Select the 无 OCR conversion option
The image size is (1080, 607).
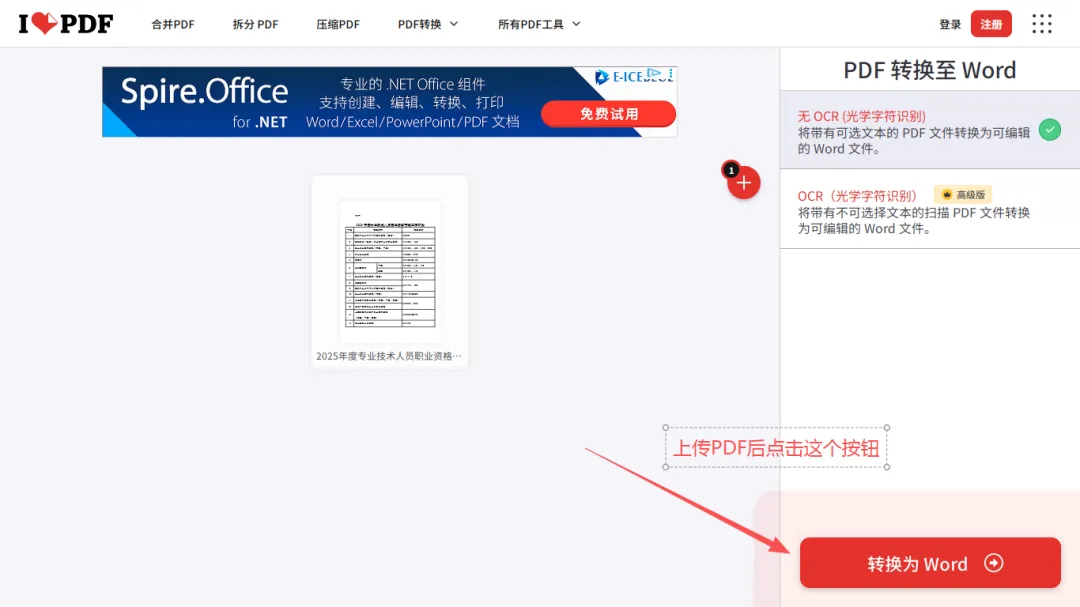pyautogui.click(x=930, y=130)
